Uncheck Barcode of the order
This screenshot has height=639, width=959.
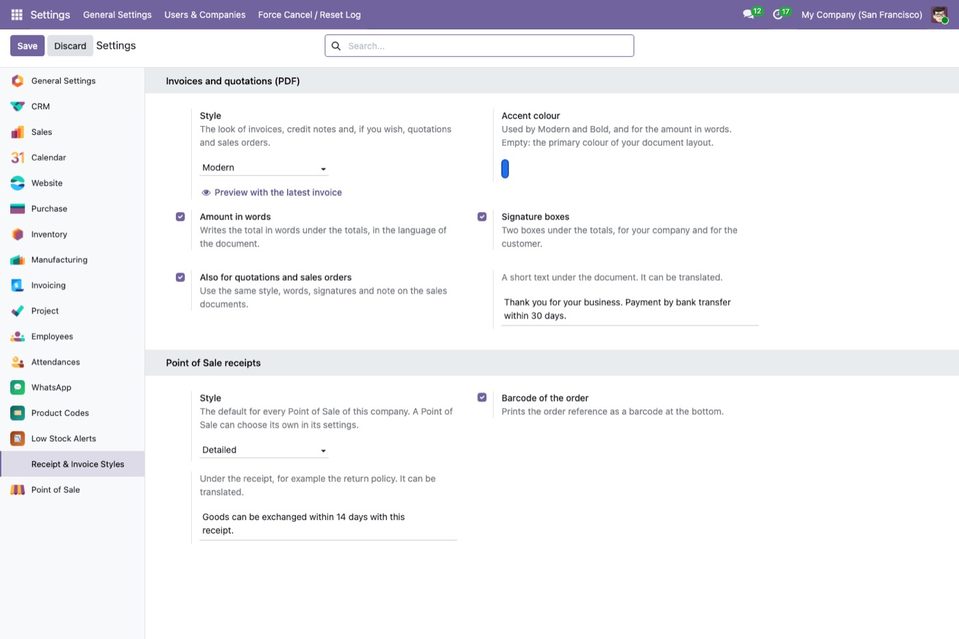[x=482, y=397]
